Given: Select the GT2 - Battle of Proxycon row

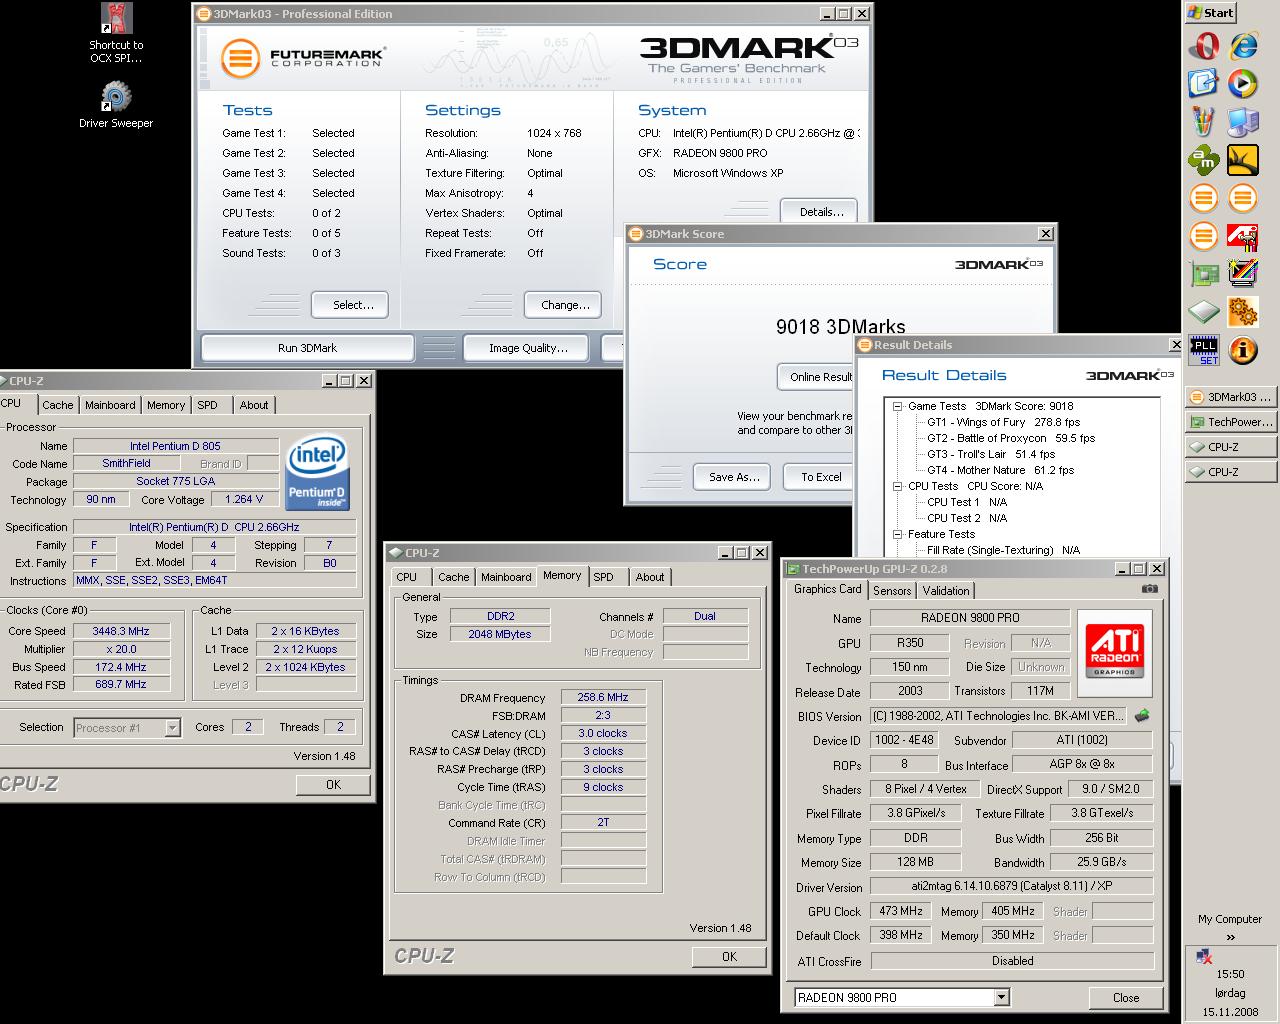Looking at the screenshot, I should tap(1010, 438).
